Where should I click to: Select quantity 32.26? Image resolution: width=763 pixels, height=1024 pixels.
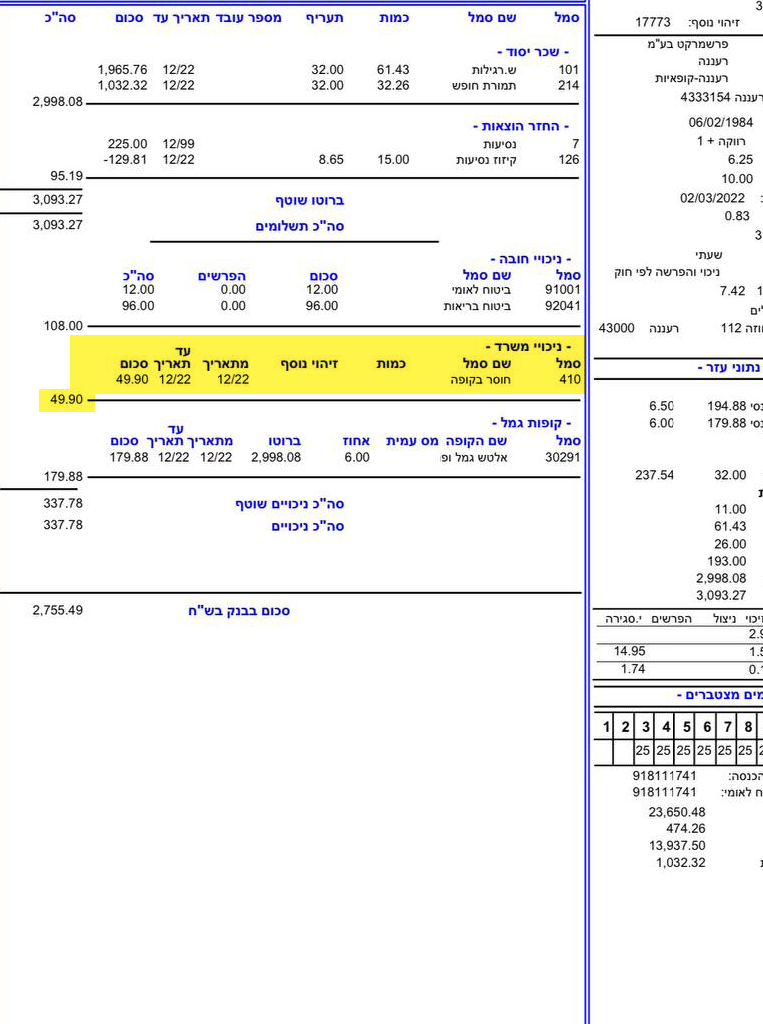pyautogui.click(x=393, y=85)
